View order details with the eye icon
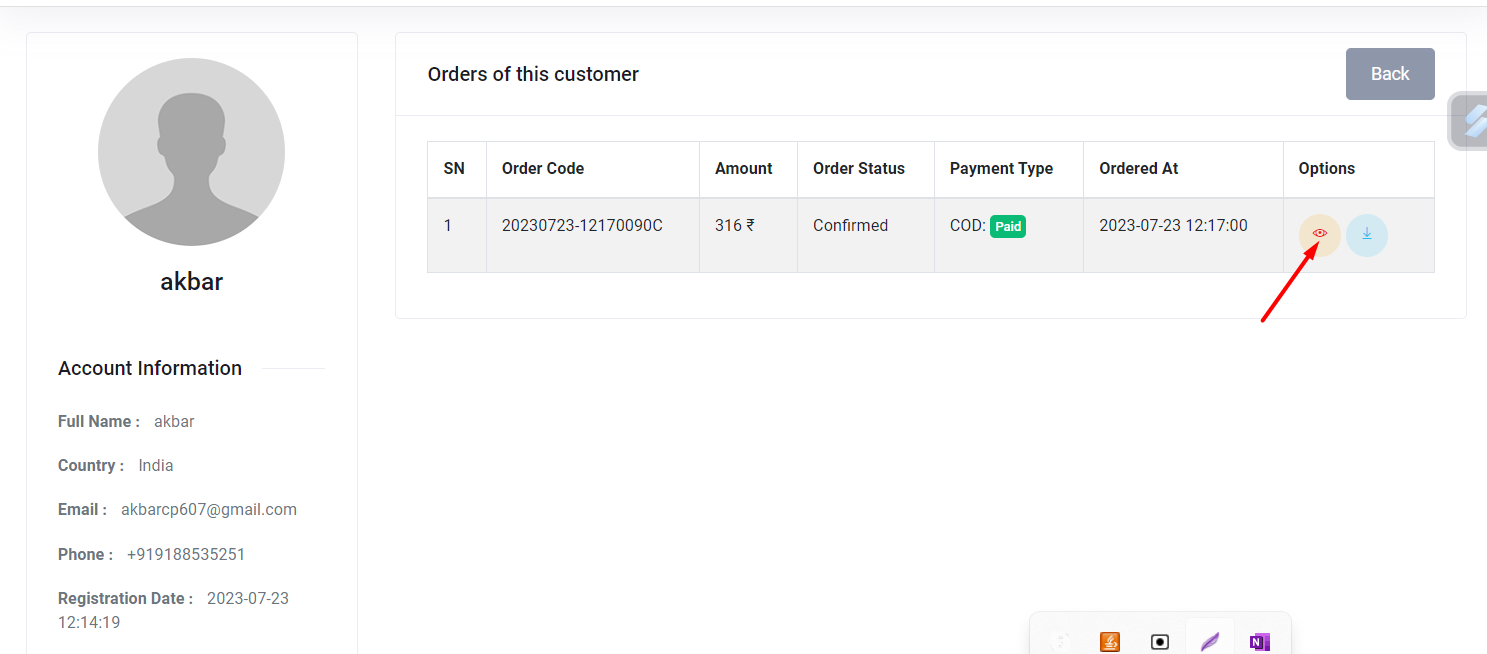 point(1319,235)
